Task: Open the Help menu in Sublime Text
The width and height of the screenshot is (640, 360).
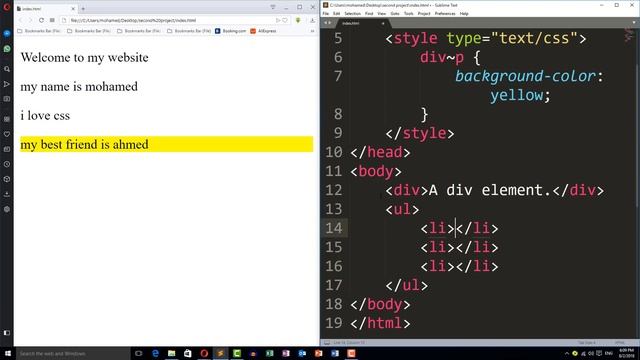Action: click(x=464, y=13)
